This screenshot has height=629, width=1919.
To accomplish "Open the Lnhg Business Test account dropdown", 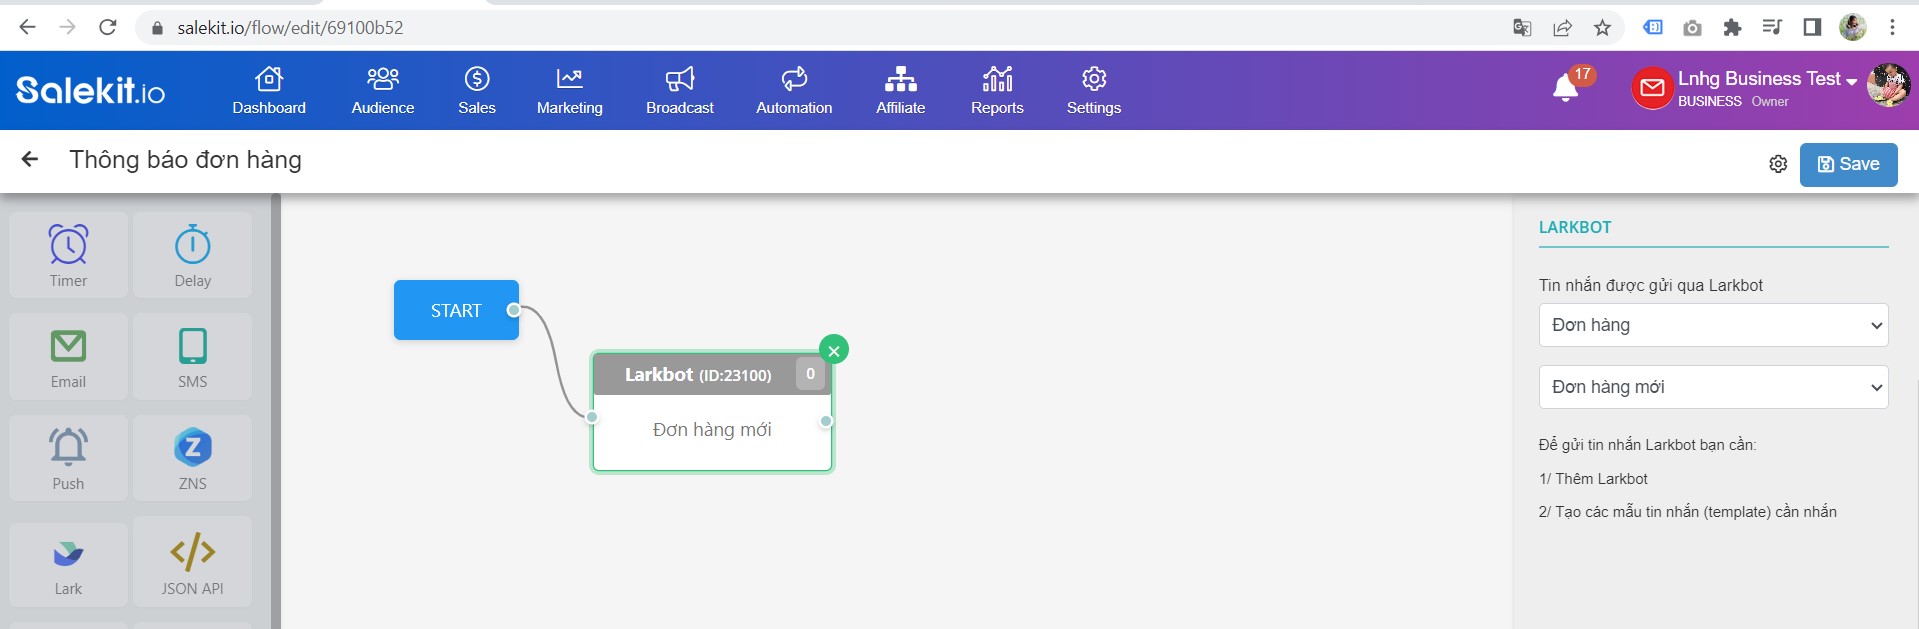I will pyautogui.click(x=1767, y=79).
